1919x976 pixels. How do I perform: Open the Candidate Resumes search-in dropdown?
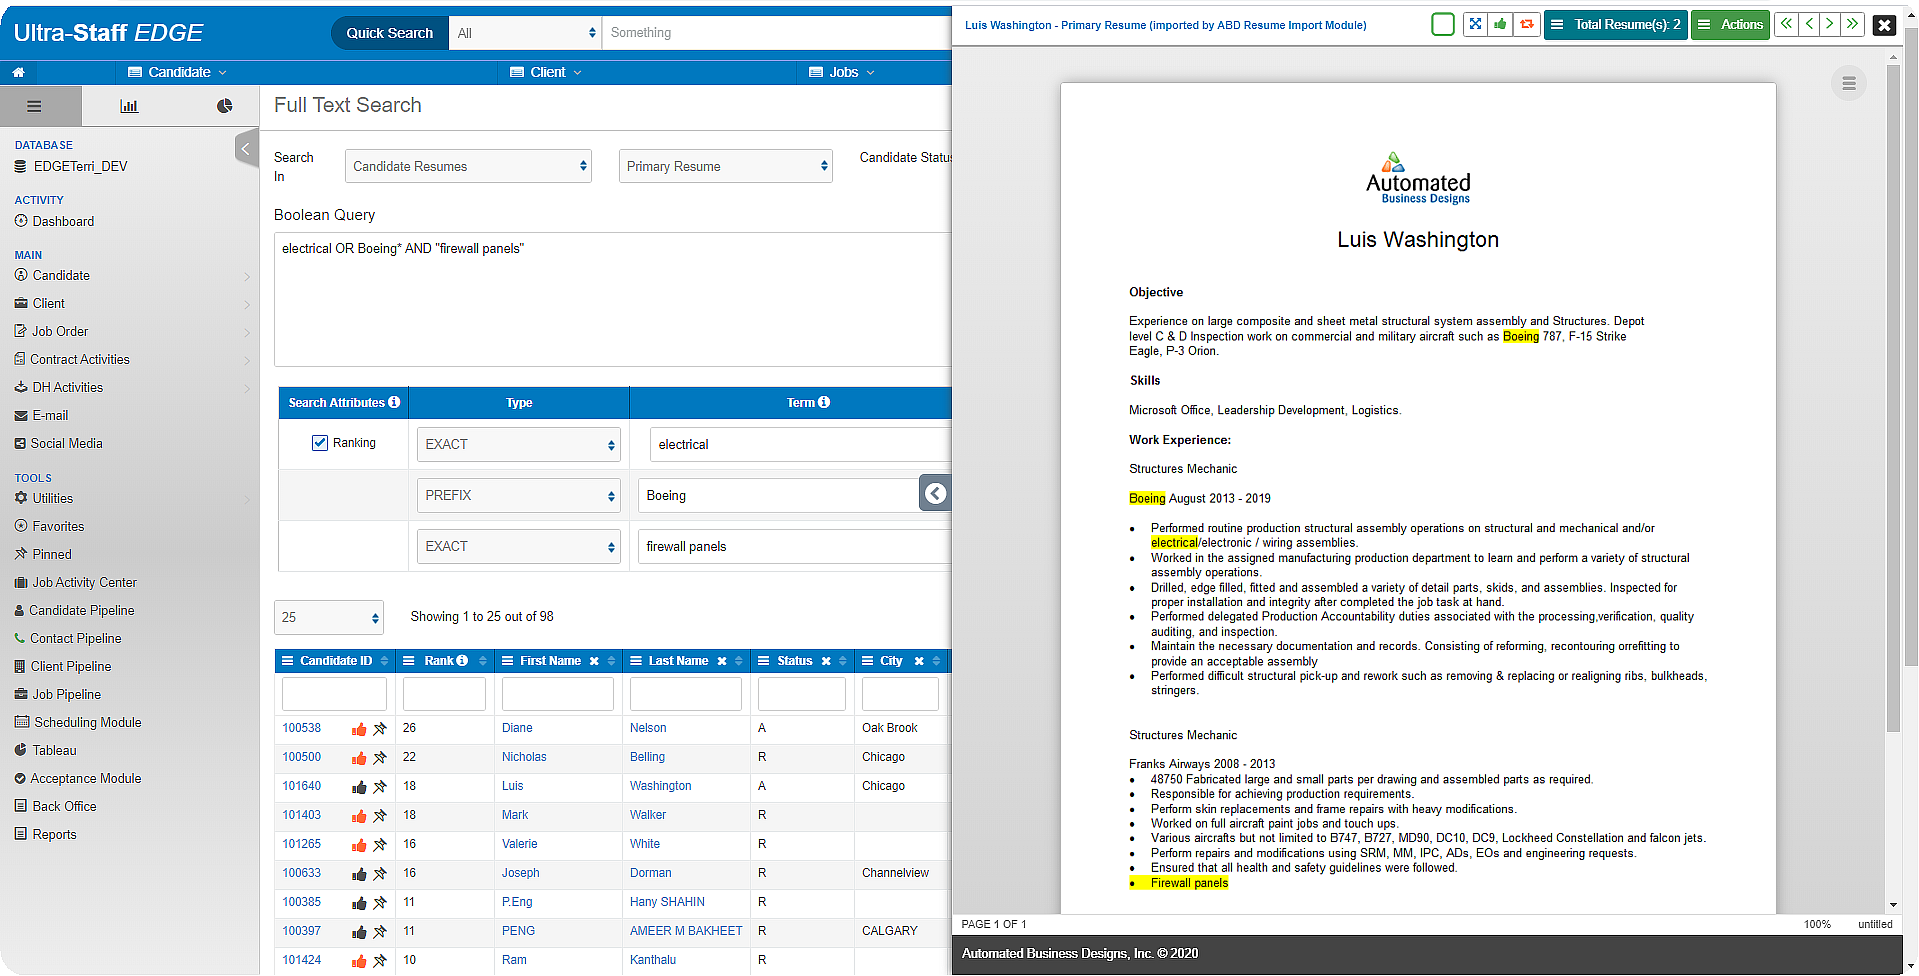click(467, 166)
